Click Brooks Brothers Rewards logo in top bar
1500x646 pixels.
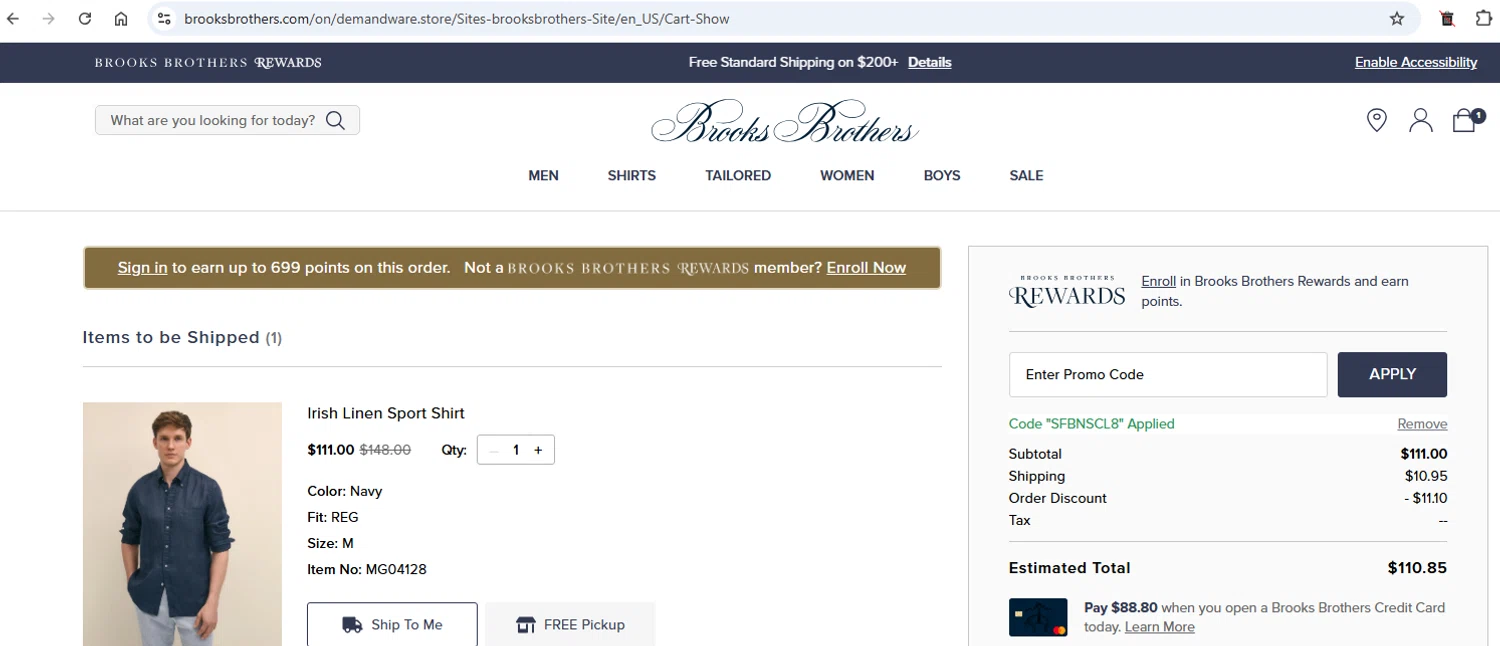pyautogui.click(x=208, y=62)
